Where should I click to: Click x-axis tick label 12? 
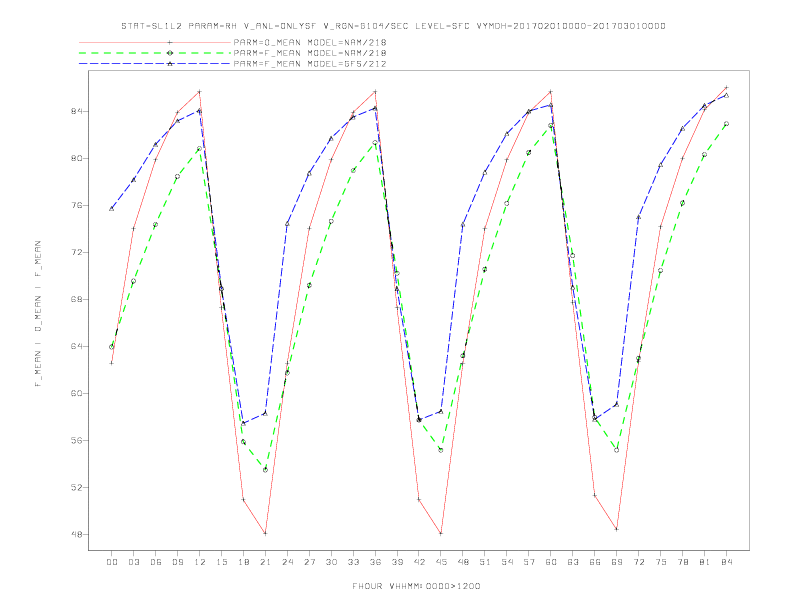200,562
